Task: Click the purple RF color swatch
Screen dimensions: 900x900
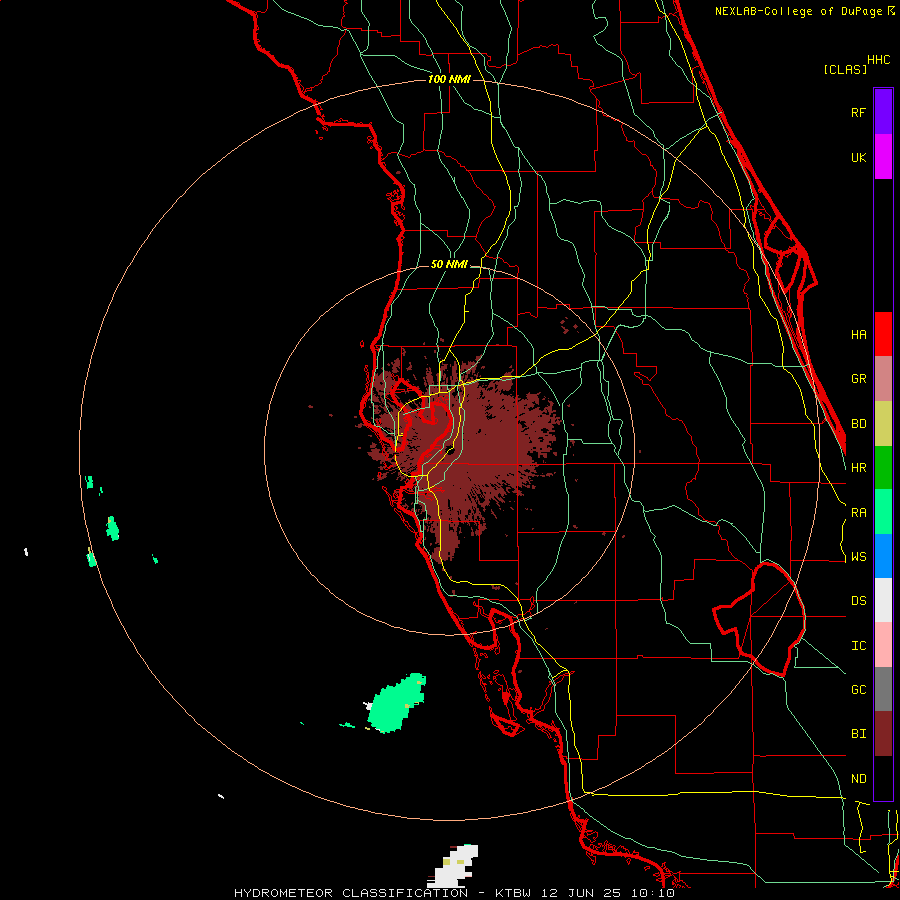Action: pyautogui.click(x=883, y=112)
